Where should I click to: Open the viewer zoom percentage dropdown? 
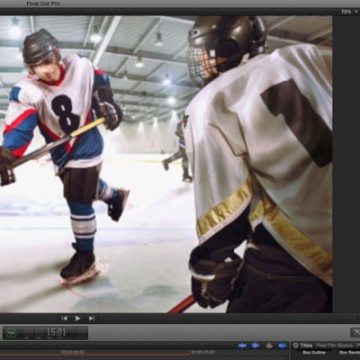(x=347, y=12)
